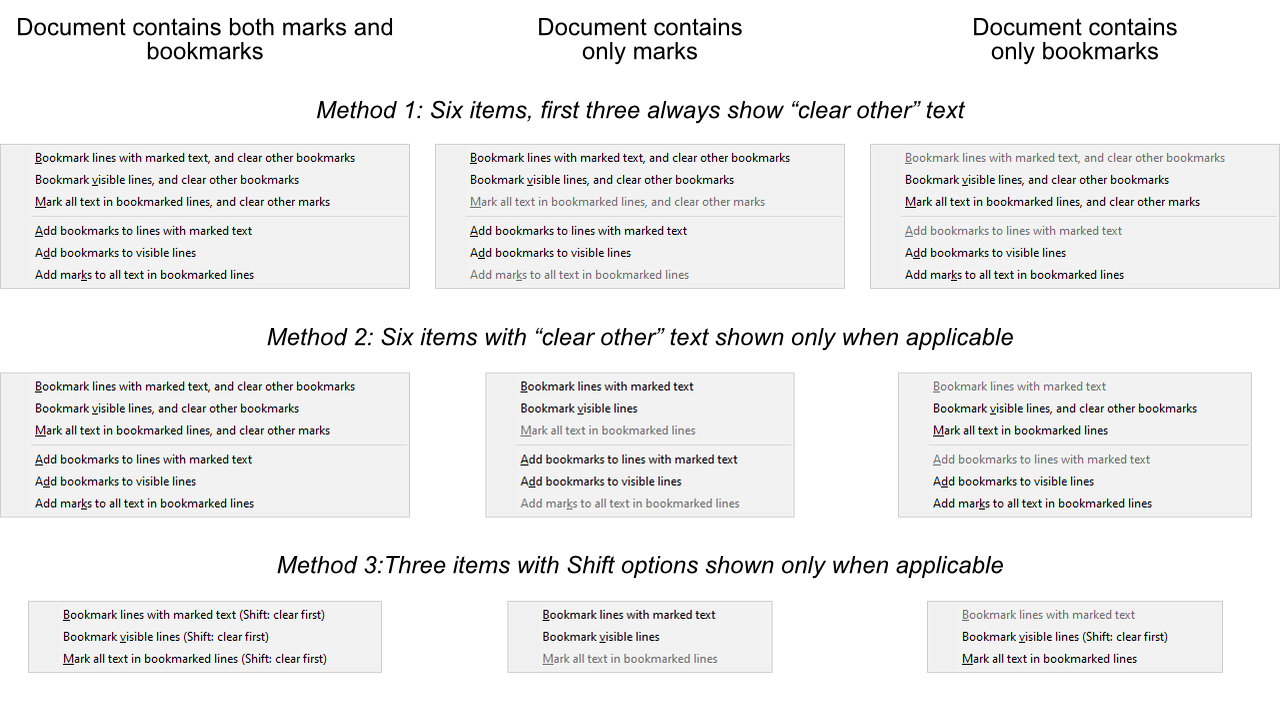Image resolution: width=1280 pixels, height=704 pixels.
Task: Method 1 marks-and-bookmarks menu: Add marks to all text
Action: [x=205, y=274]
